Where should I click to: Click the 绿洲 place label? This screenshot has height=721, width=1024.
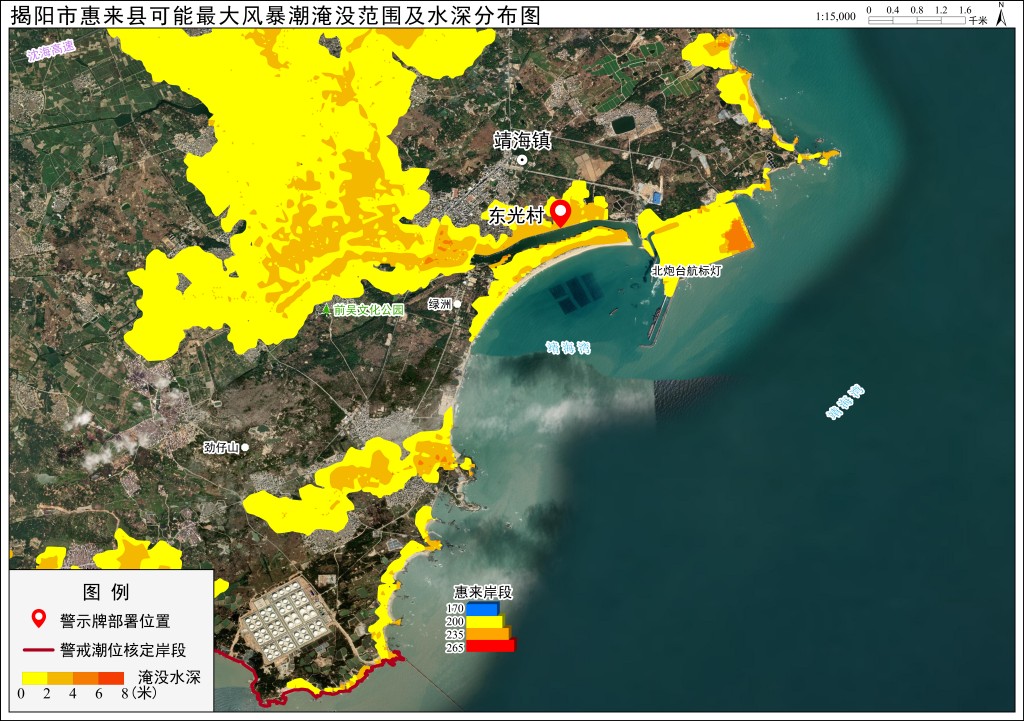click(x=440, y=304)
